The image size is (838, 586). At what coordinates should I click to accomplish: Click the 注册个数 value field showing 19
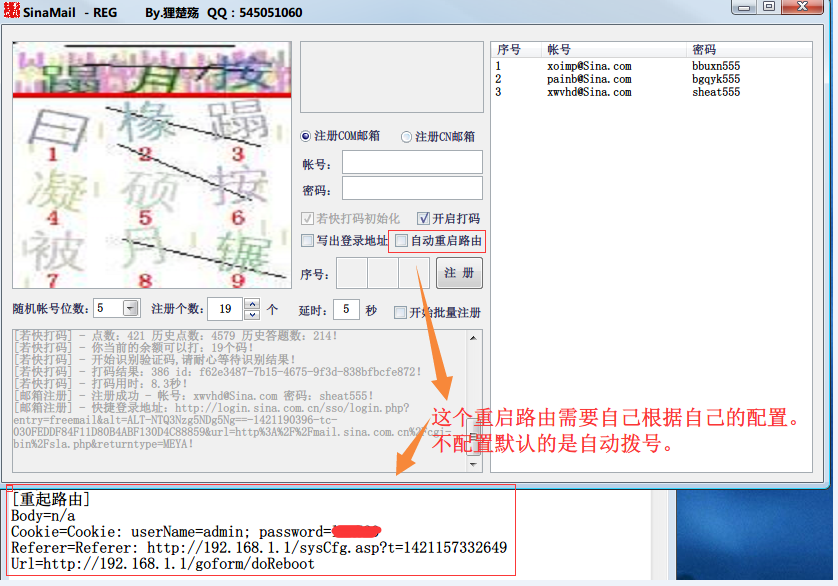pyautogui.click(x=225, y=309)
